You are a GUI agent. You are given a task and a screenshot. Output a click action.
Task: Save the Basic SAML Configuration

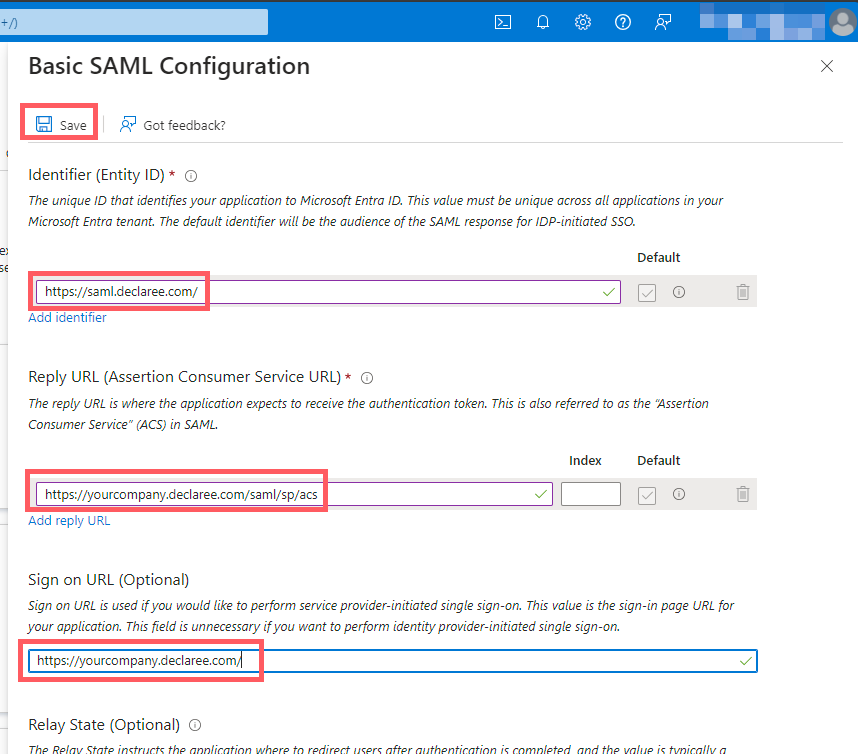tap(58, 124)
